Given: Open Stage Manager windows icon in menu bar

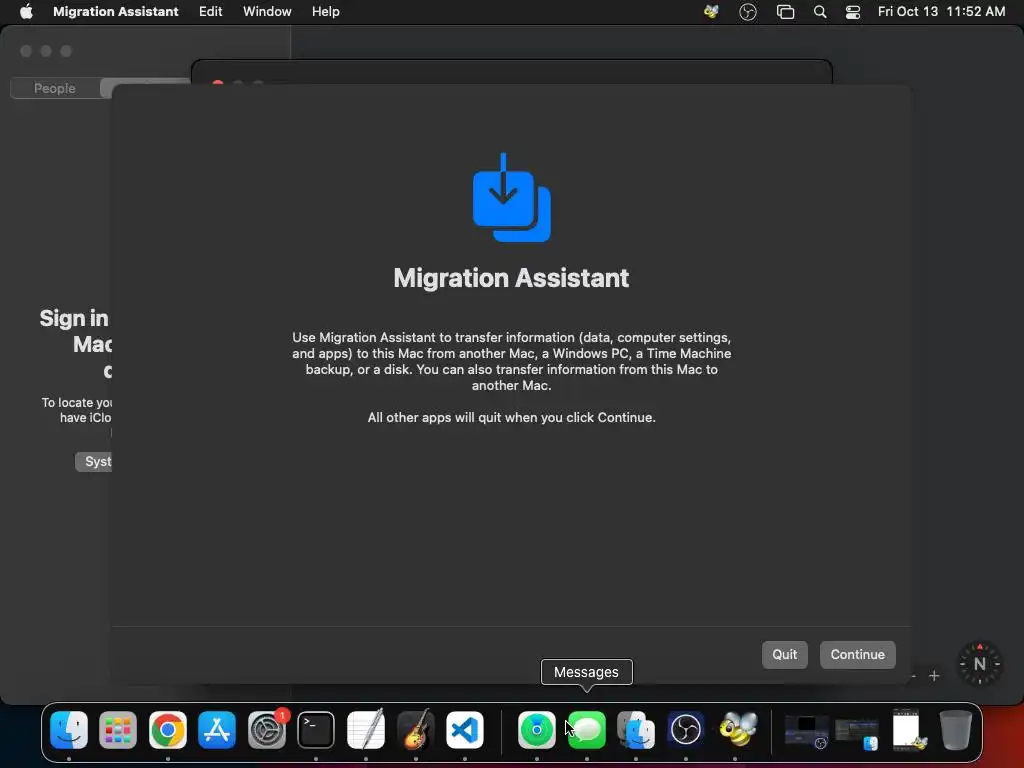Looking at the screenshot, I should click(785, 11).
